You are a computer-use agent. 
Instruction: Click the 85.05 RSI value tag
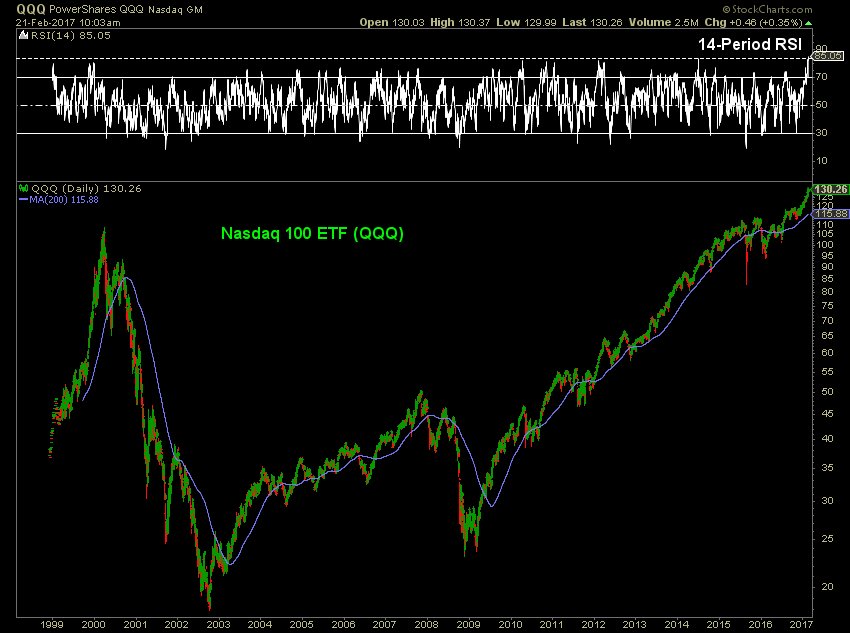[x=827, y=56]
